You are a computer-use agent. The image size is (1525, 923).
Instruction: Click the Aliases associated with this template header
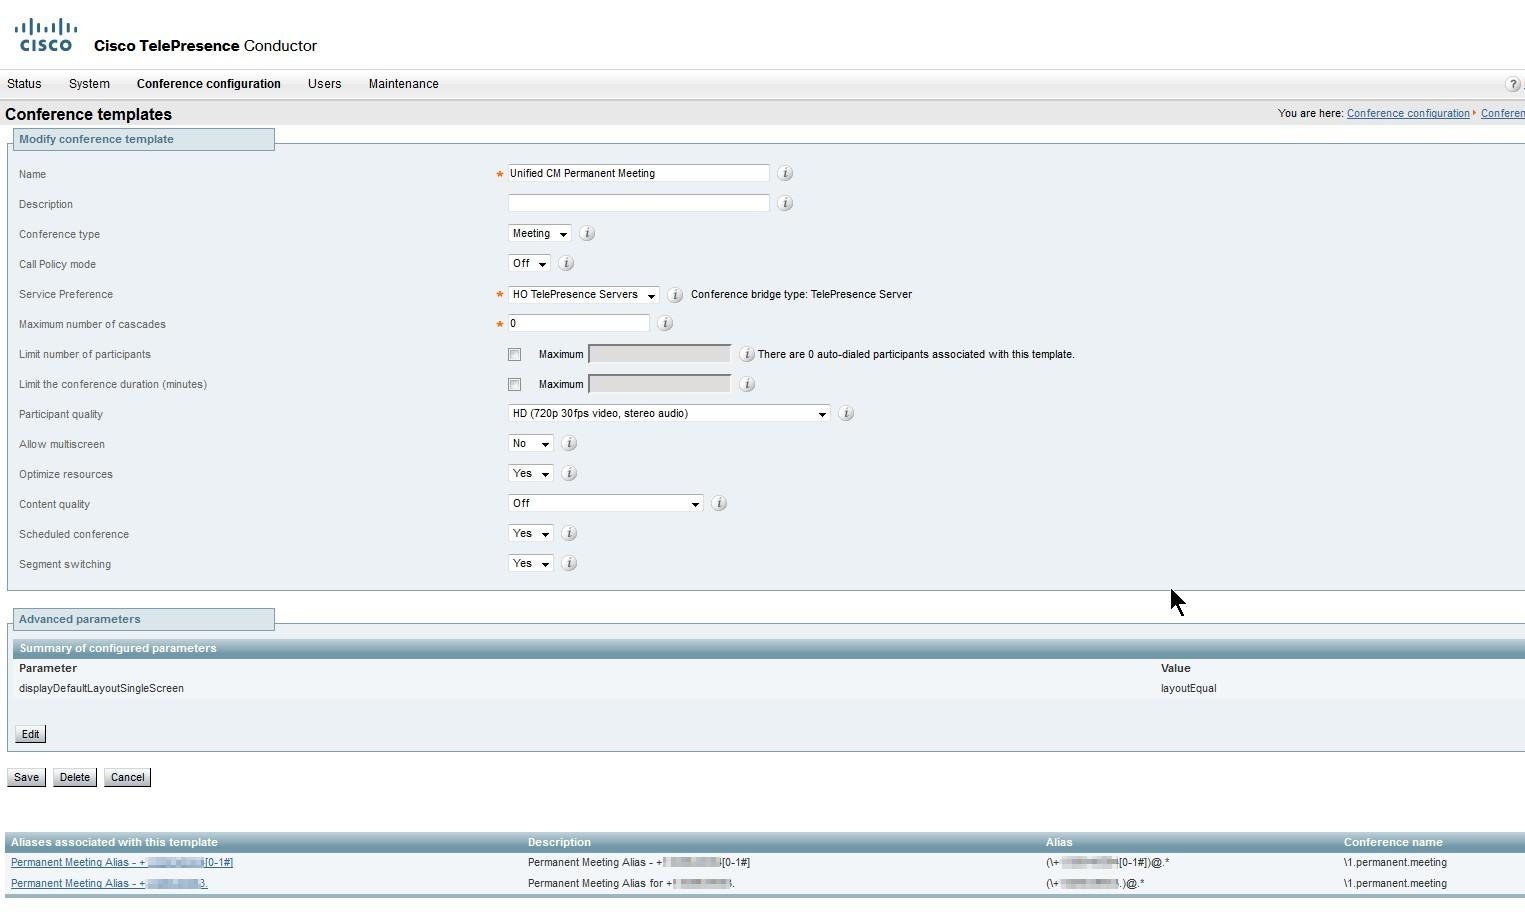[x=114, y=843]
